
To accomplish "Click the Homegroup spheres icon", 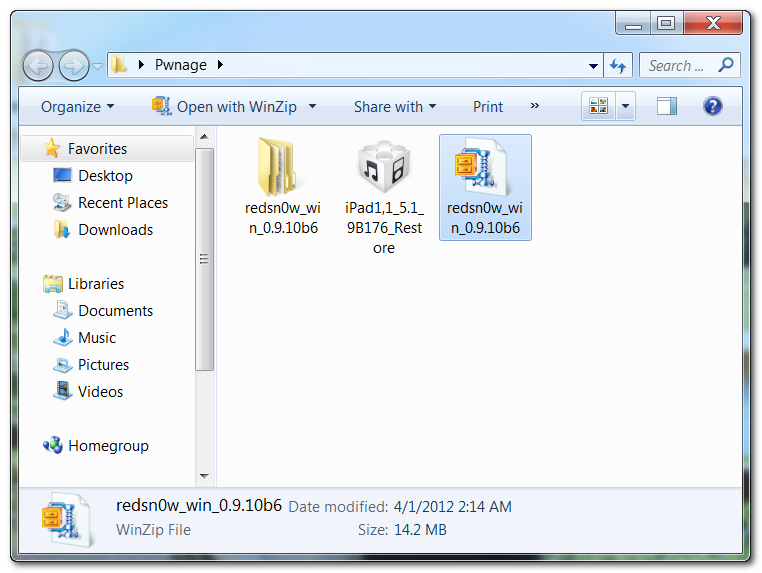I will [x=53, y=445].
